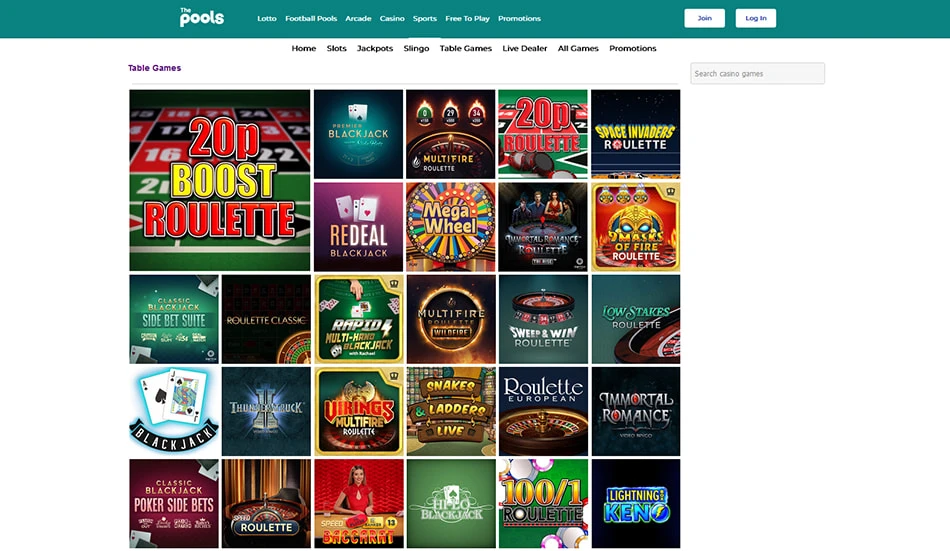
Task: Switch to the casino Home tab
Action: pyautogui.click(x=304, y=48)
